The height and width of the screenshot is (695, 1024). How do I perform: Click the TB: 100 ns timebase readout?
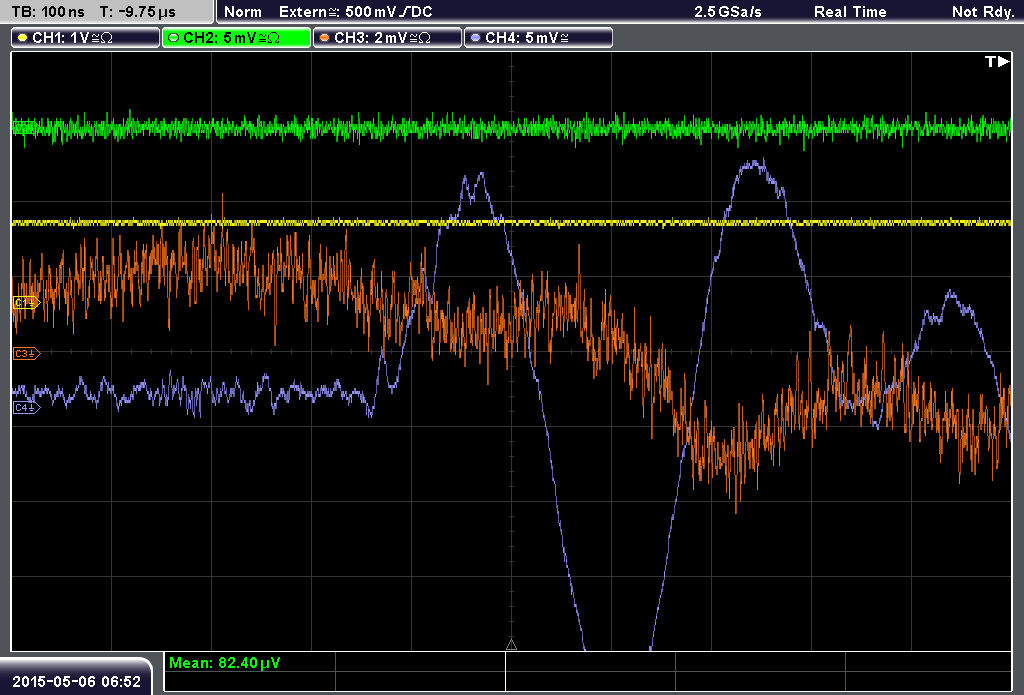pyautogui.click(x=48, y=12)
